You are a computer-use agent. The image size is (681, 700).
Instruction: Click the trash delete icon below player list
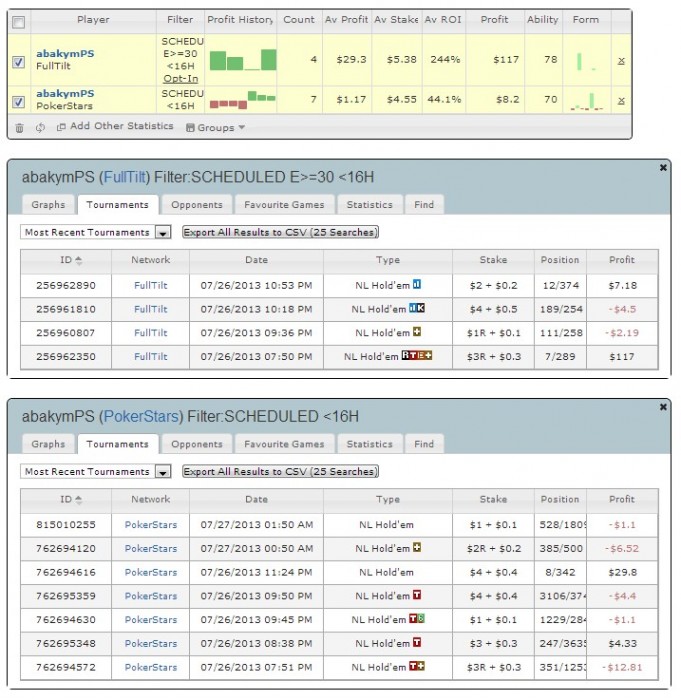tap(19, 128)
